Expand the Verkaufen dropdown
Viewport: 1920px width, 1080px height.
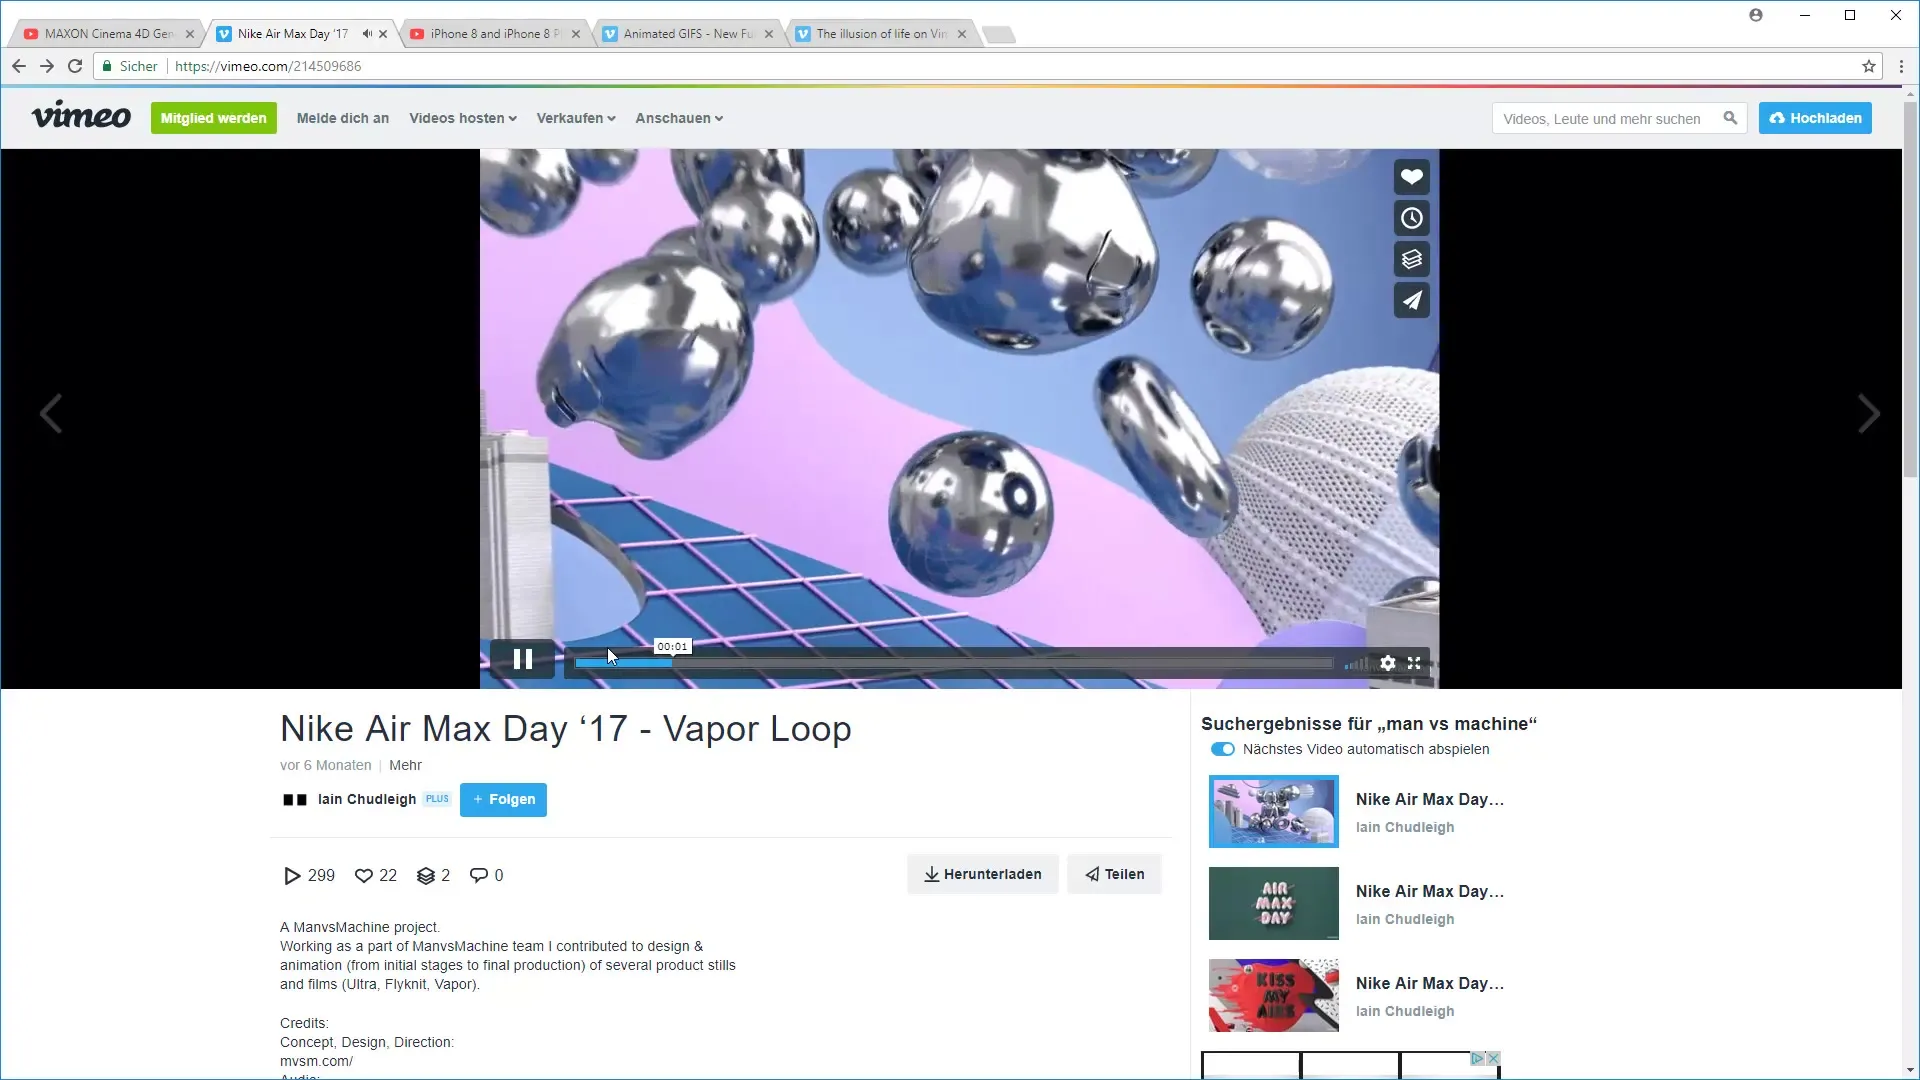(x=576, y=118)
